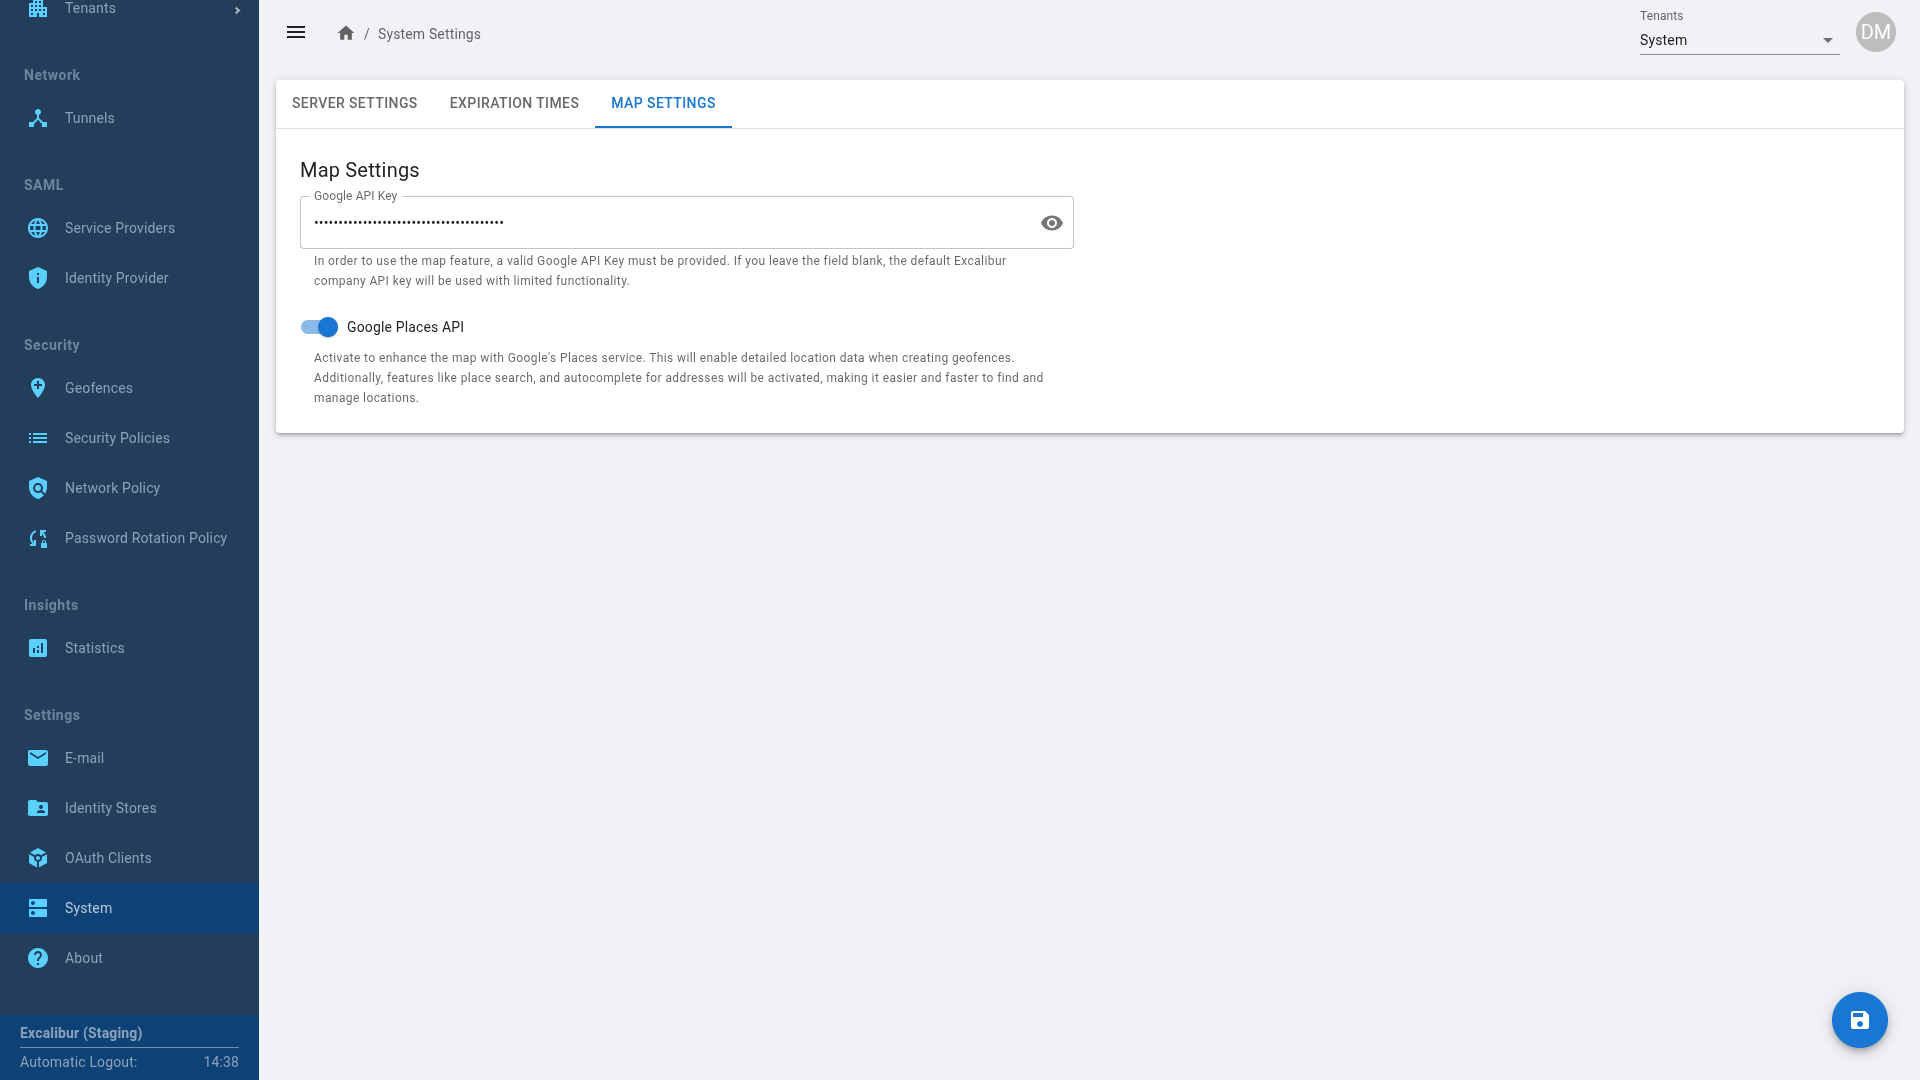Toggle the hamburger sidebar menu
This screenshot has width=1920, height=1080.
[x=296, y=33]
